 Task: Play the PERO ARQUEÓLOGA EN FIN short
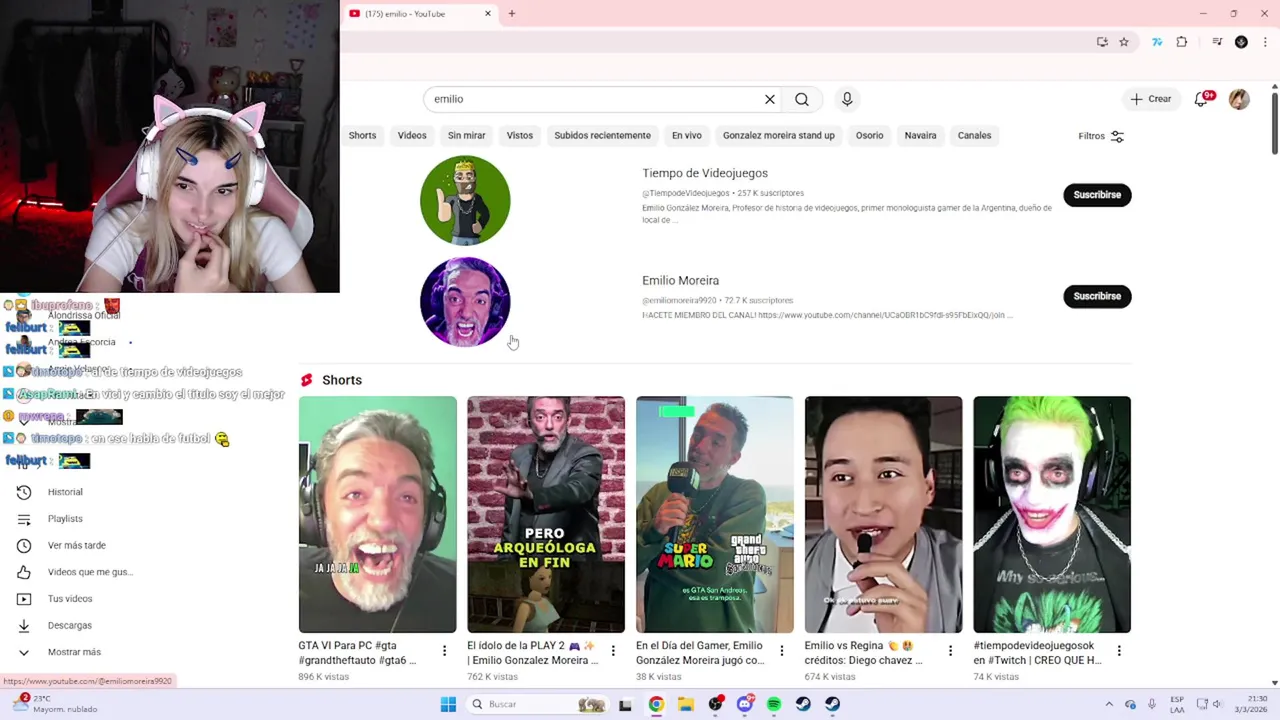pyautogui.click(x=546, y=514)
